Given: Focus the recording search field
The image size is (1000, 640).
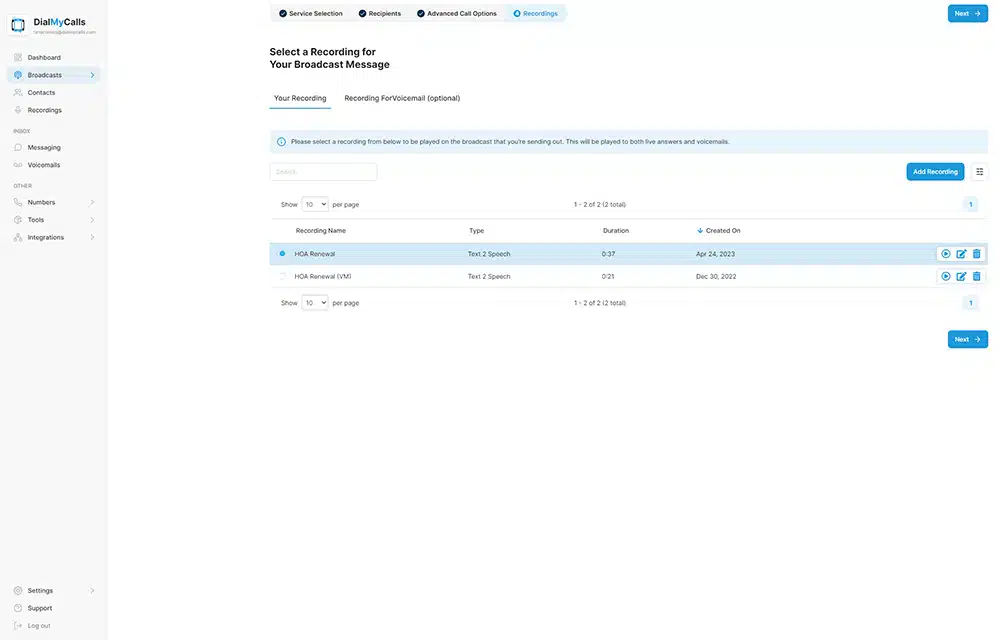Looking at the screenshot, I should [323, 172].
